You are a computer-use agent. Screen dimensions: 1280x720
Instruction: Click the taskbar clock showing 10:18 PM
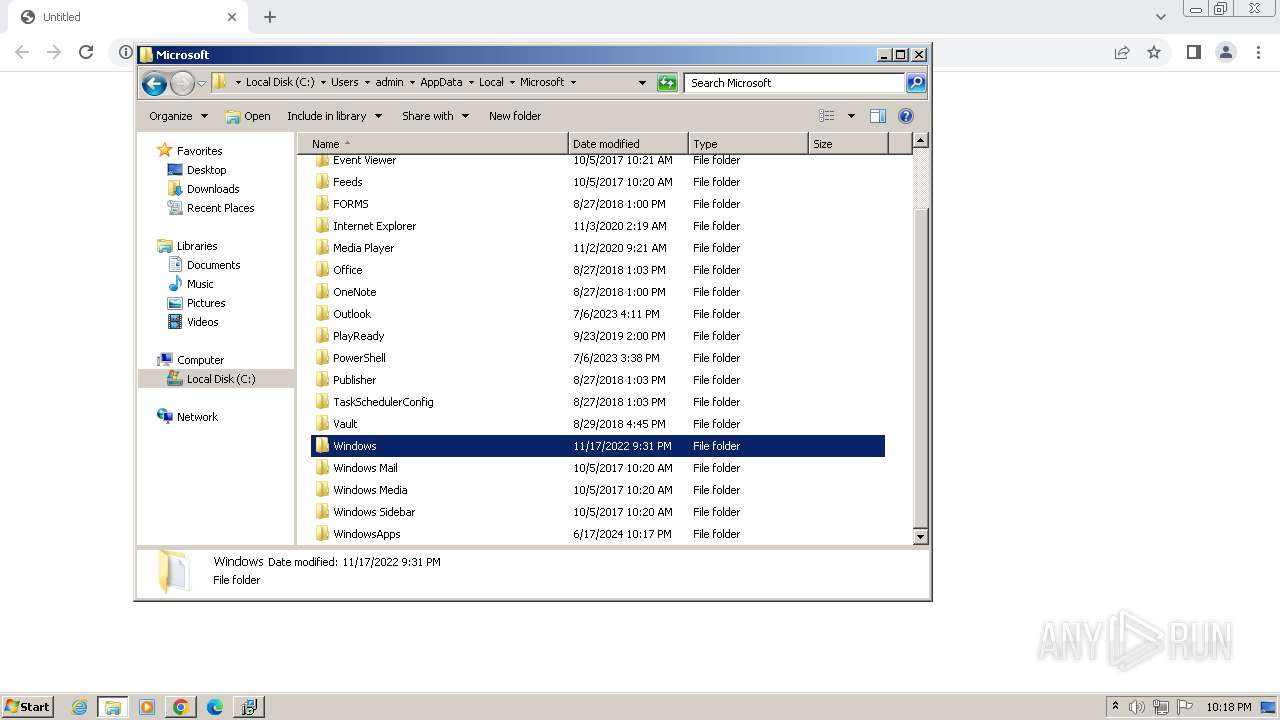tap(1228, 707)
